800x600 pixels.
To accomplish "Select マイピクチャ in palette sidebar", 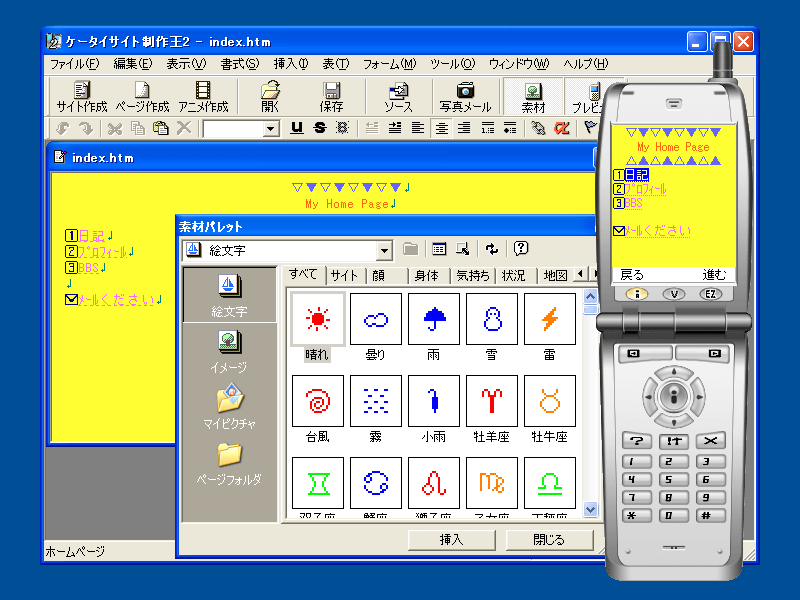I will pyautogui.click(x=229, y=407).
